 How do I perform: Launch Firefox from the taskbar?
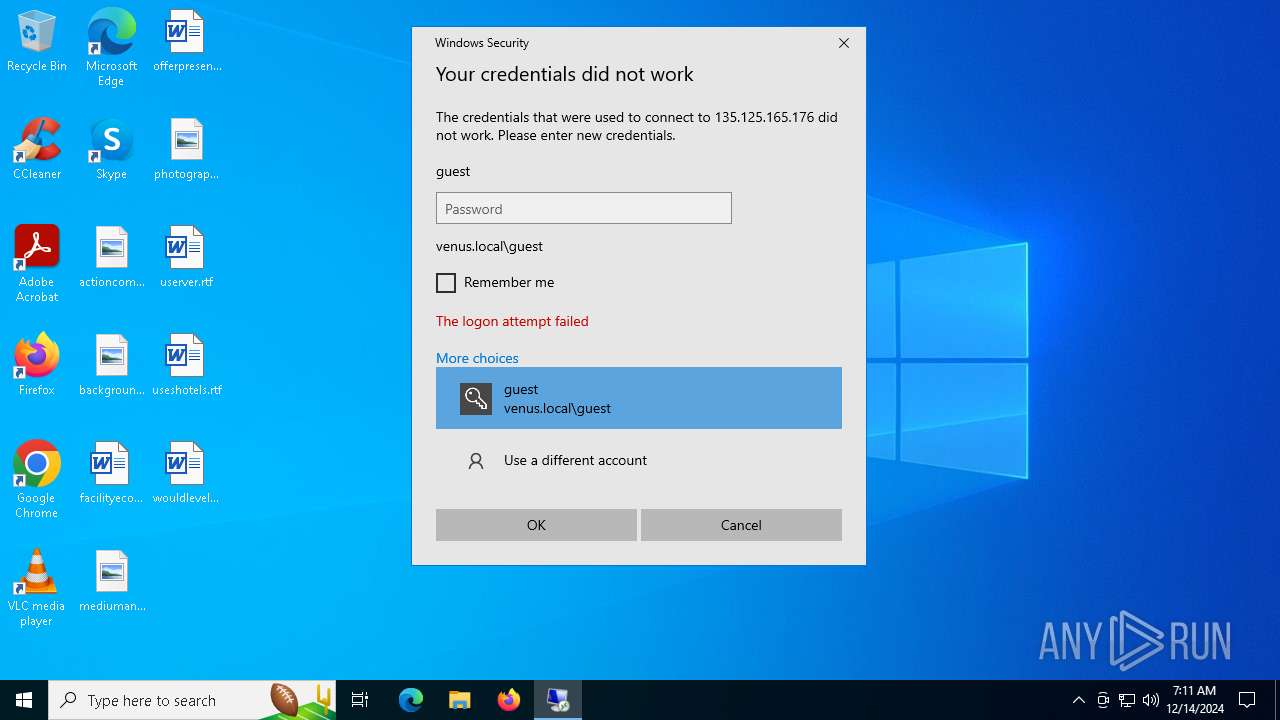coord(509,700)
